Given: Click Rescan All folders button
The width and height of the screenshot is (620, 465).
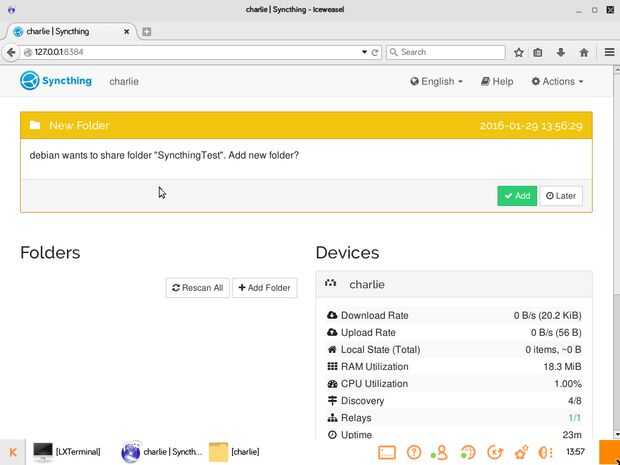Looking at the screenshot, I should pyautogui.click(x=197, y=288).
